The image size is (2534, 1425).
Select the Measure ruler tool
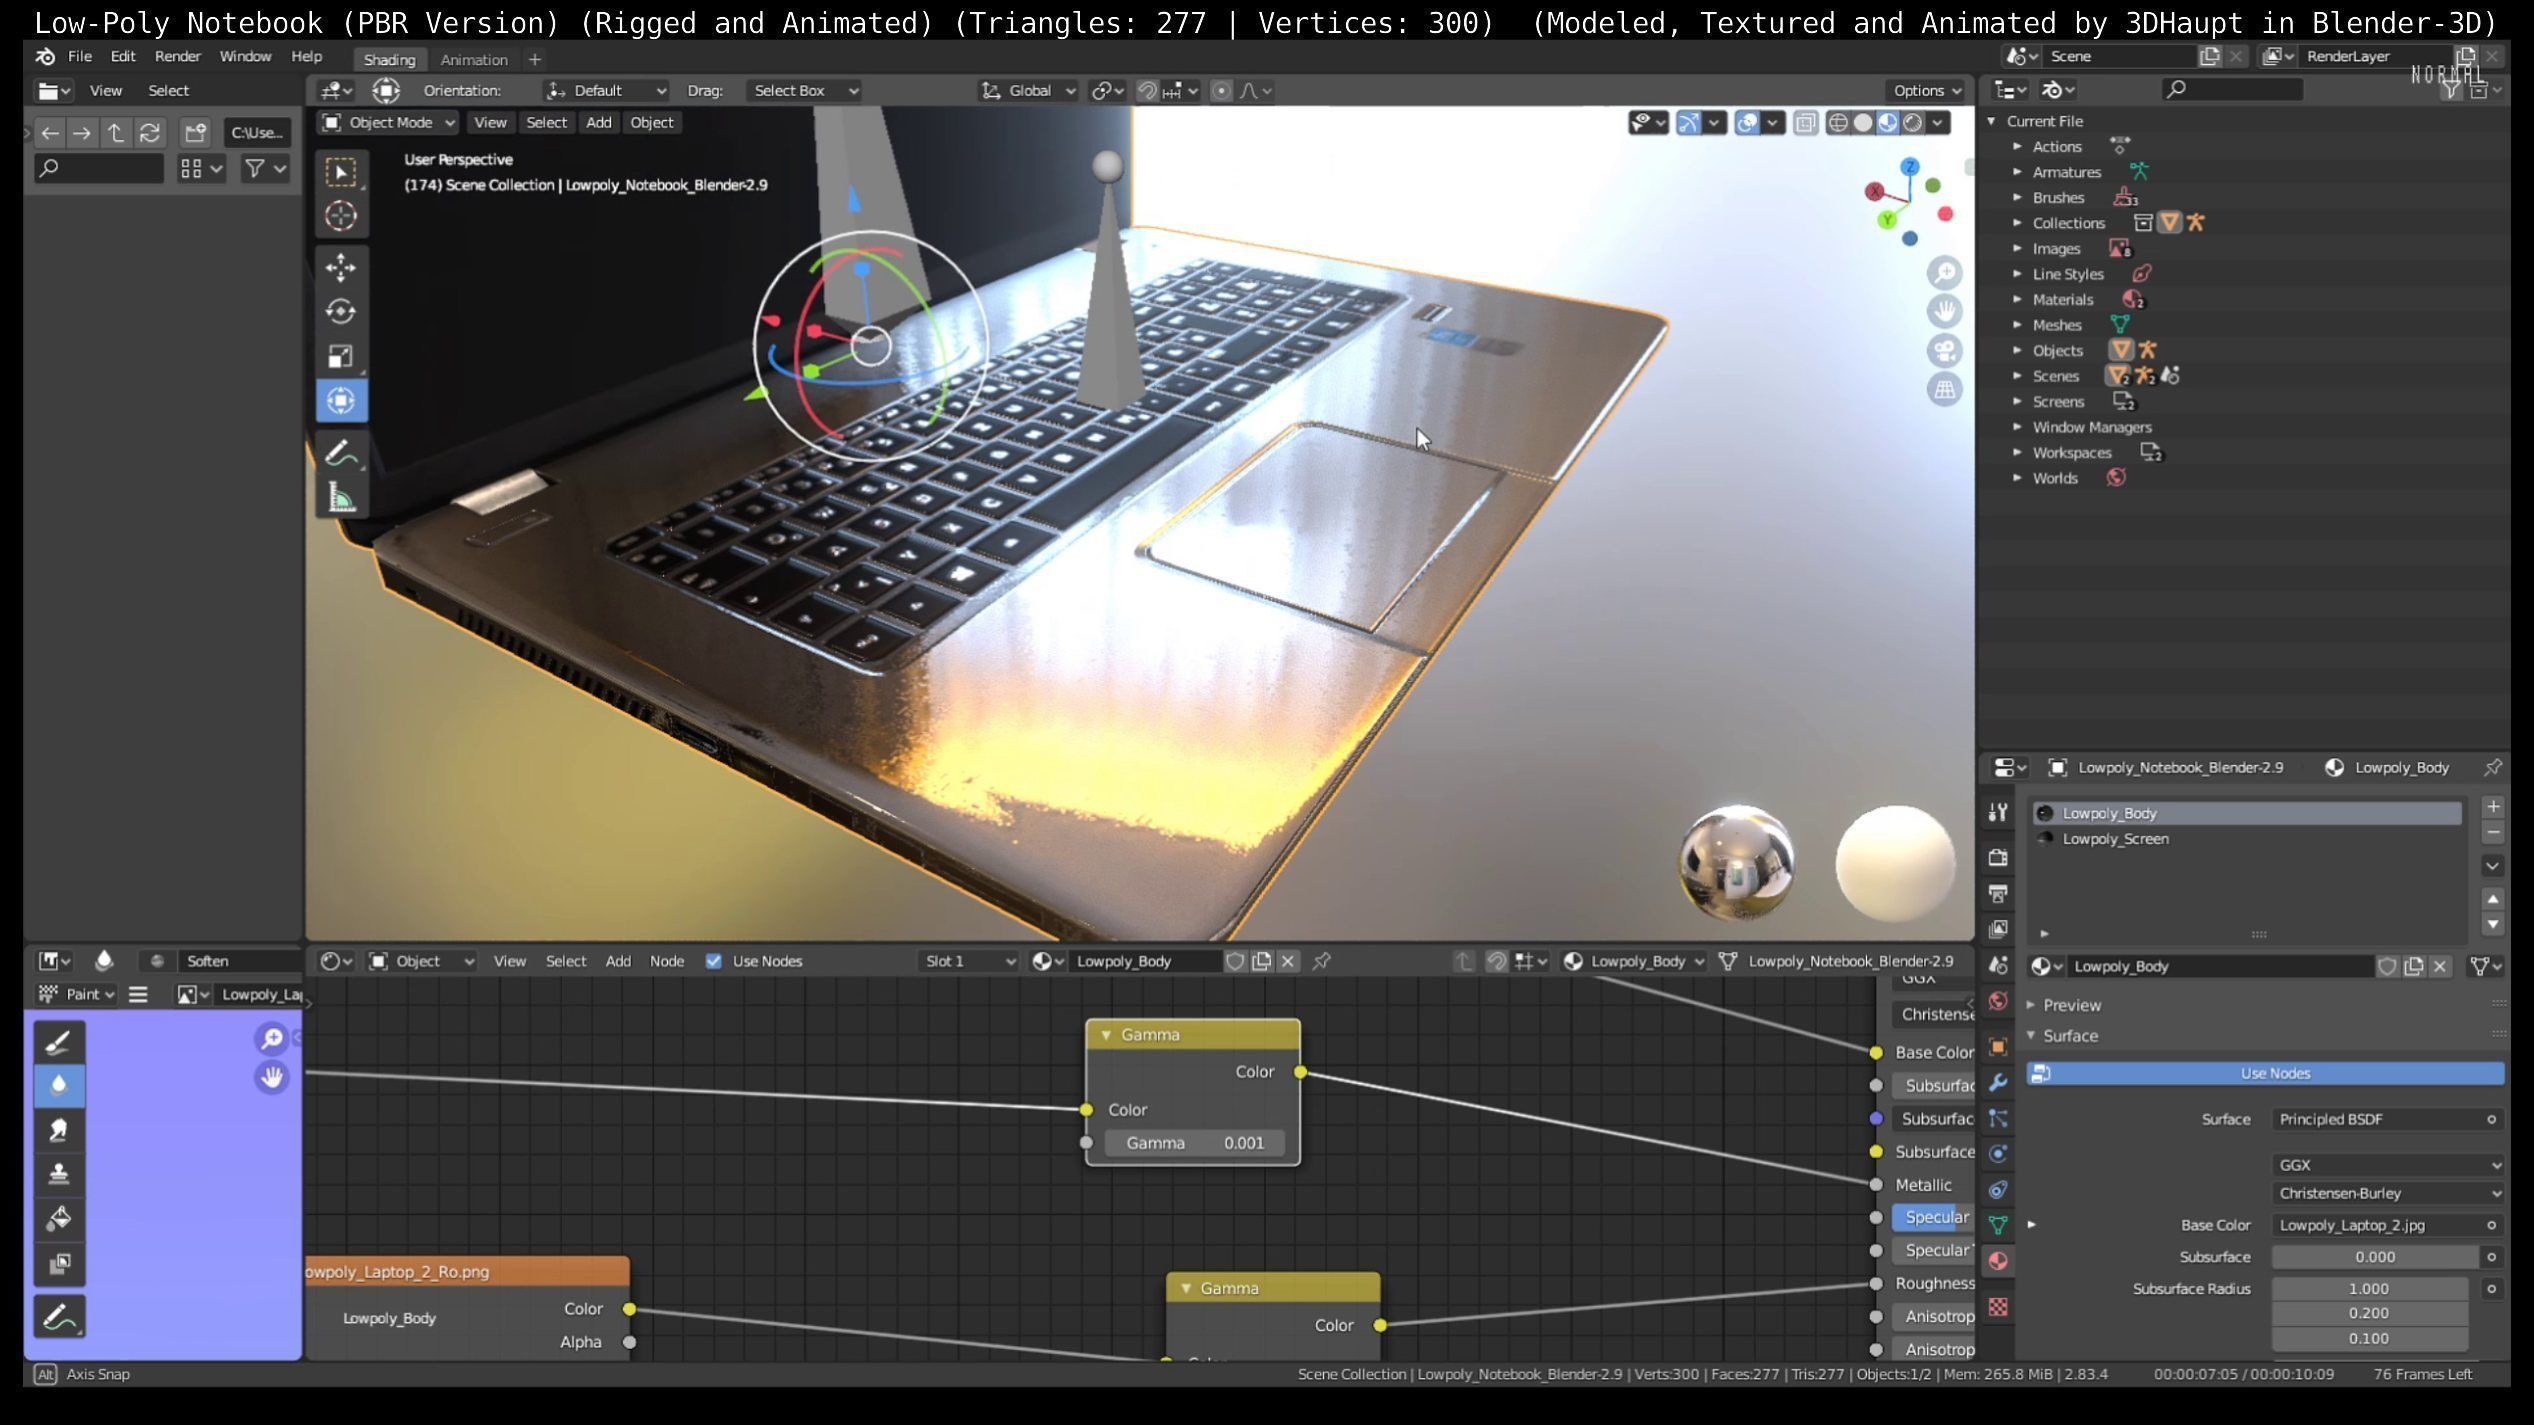pos(340,498)
